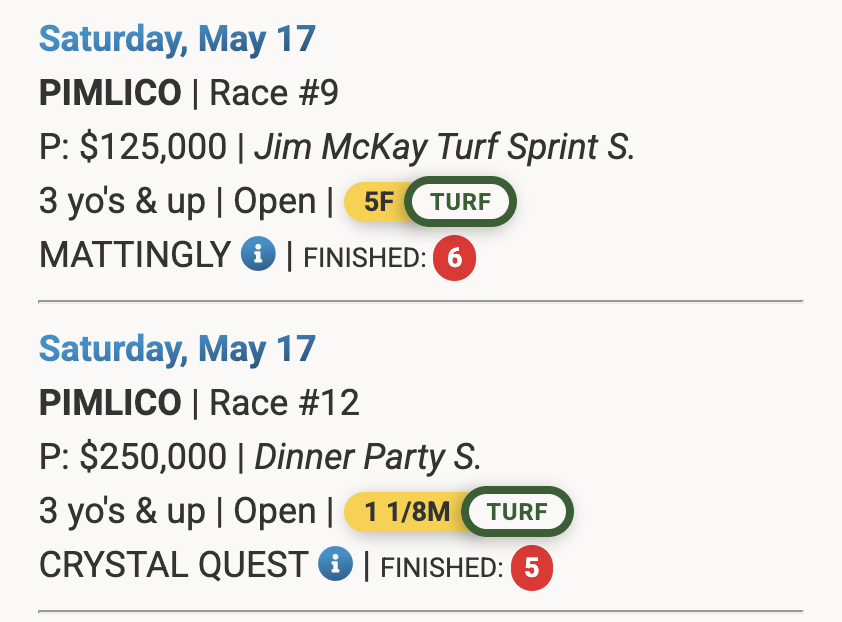Open the info icon beside MATTINGLY
The height and width of the screenshot is (622, 842).
(x=258, y=256)
